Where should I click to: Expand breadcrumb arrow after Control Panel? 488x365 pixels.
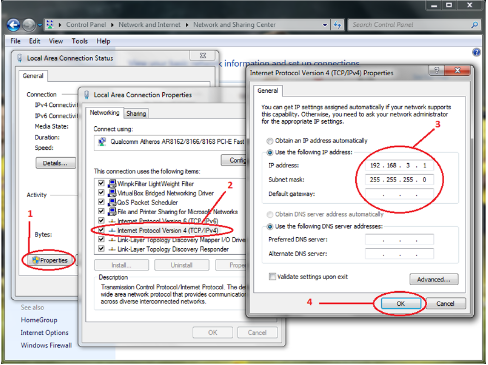point(112,25)
